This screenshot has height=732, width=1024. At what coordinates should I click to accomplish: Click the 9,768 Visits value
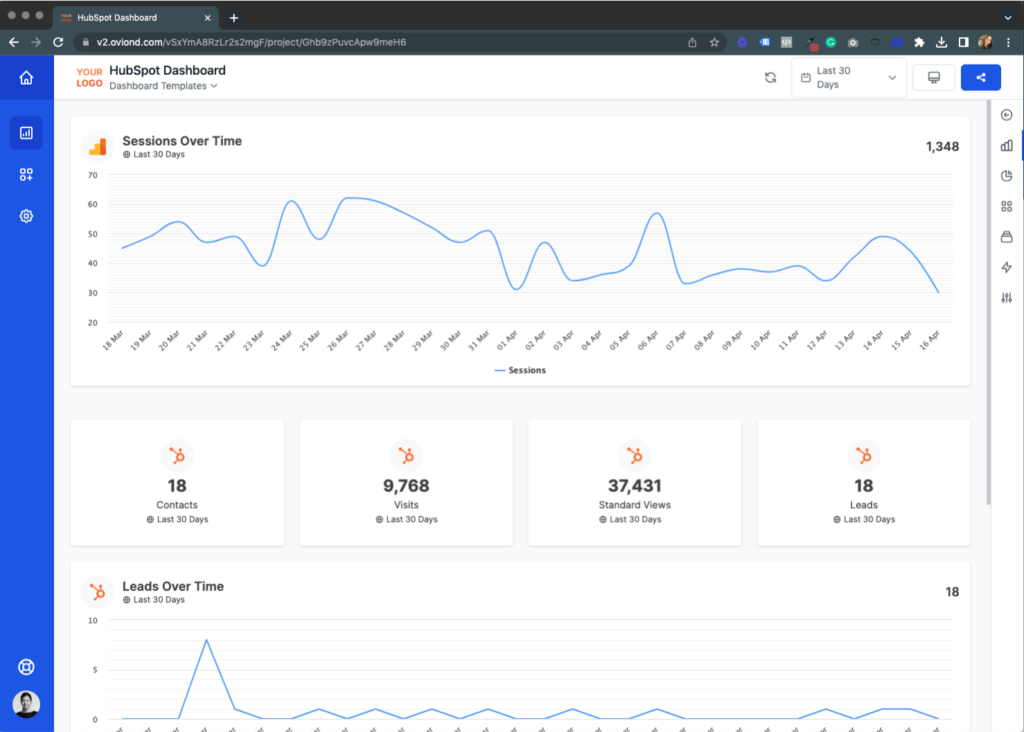[406, 486]
